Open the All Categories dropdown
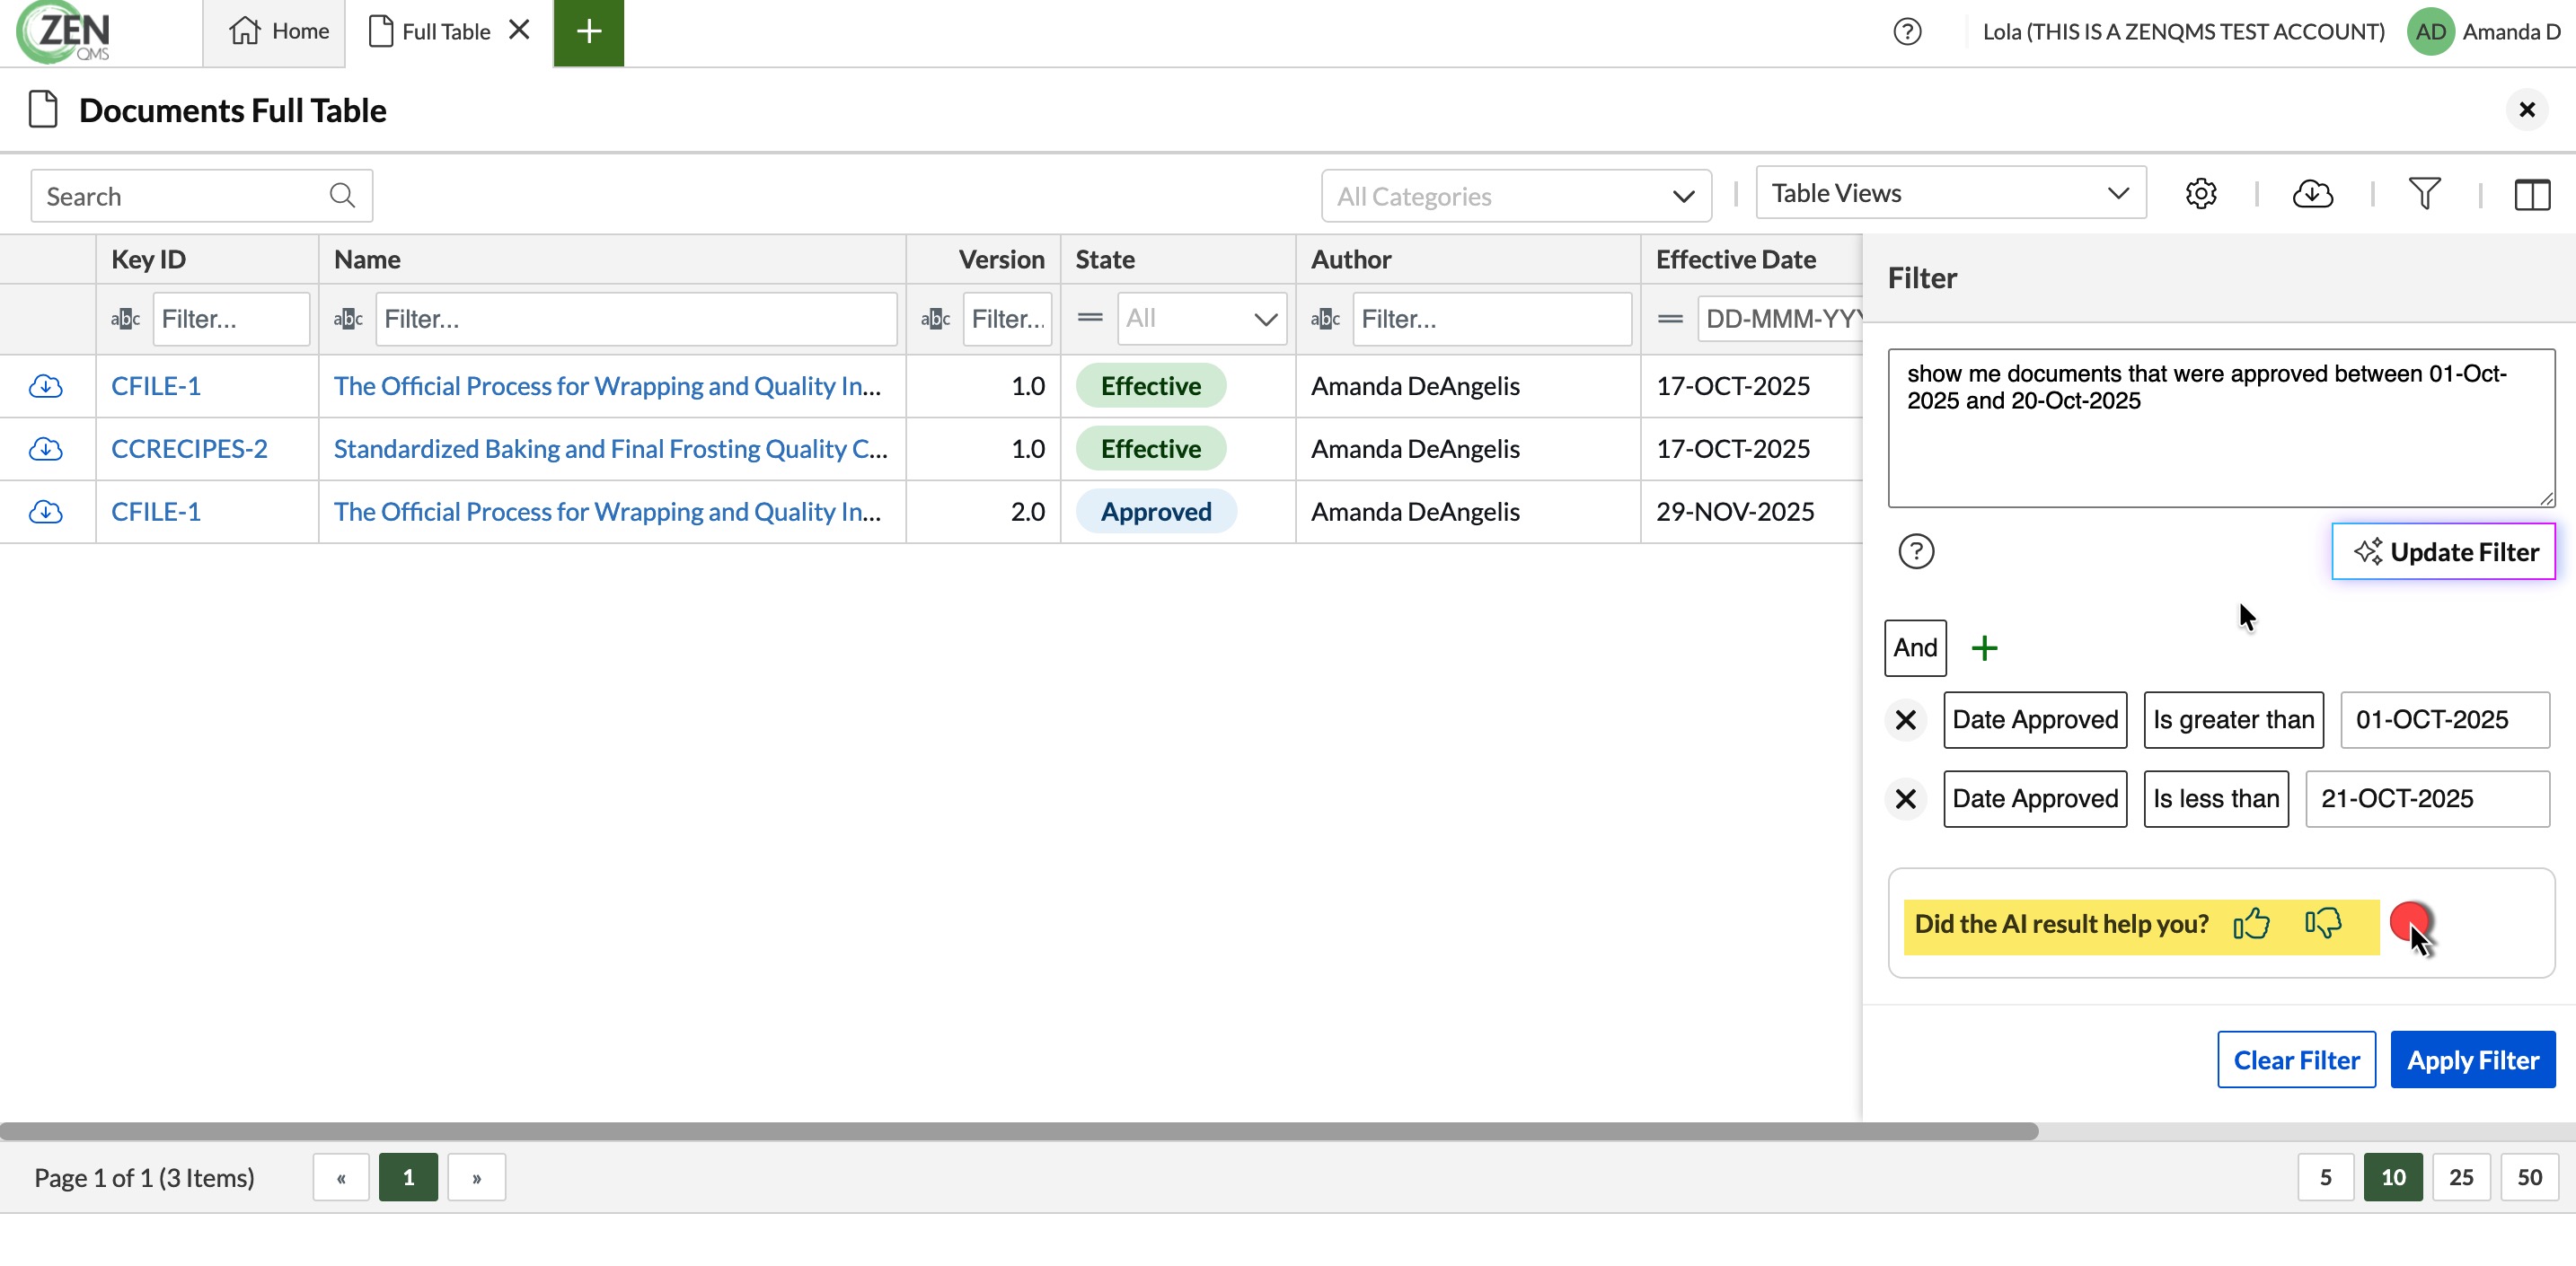 coord(1516,196)
